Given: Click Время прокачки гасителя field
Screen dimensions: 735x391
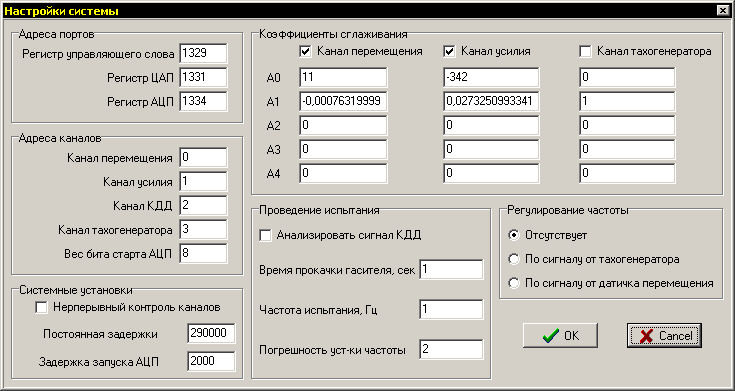Looking at the screenshot, I should click(451, 270).
